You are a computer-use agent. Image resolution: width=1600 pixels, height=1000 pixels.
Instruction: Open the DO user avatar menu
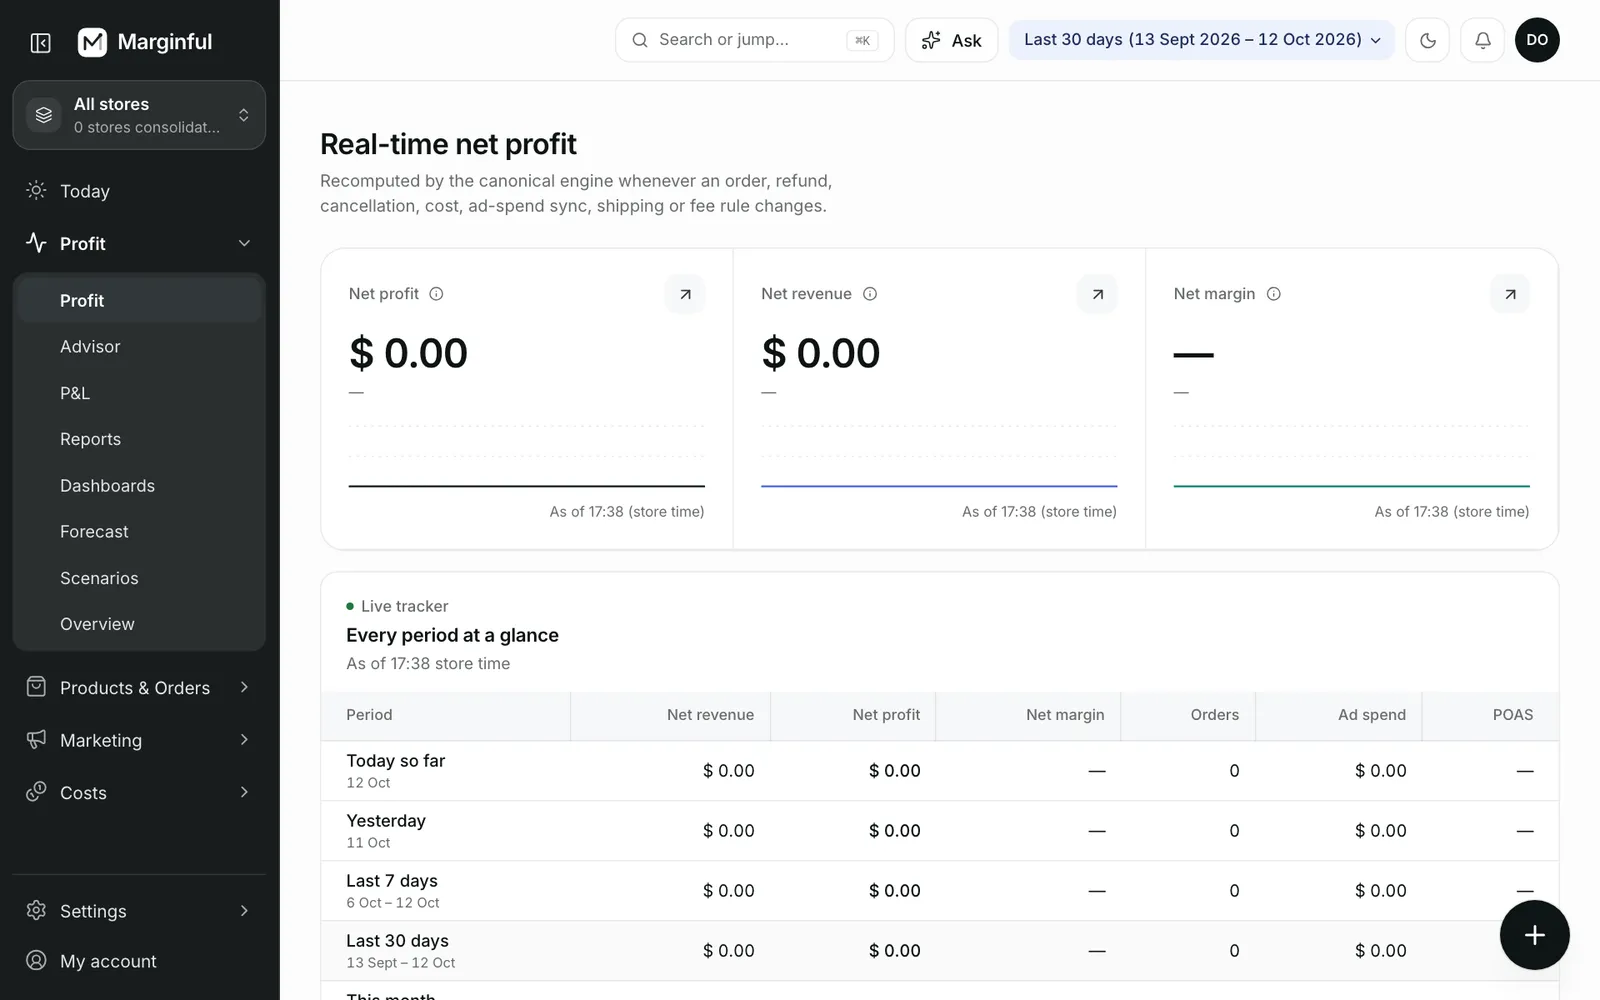pyautogui.click(x=1537, y=40)
